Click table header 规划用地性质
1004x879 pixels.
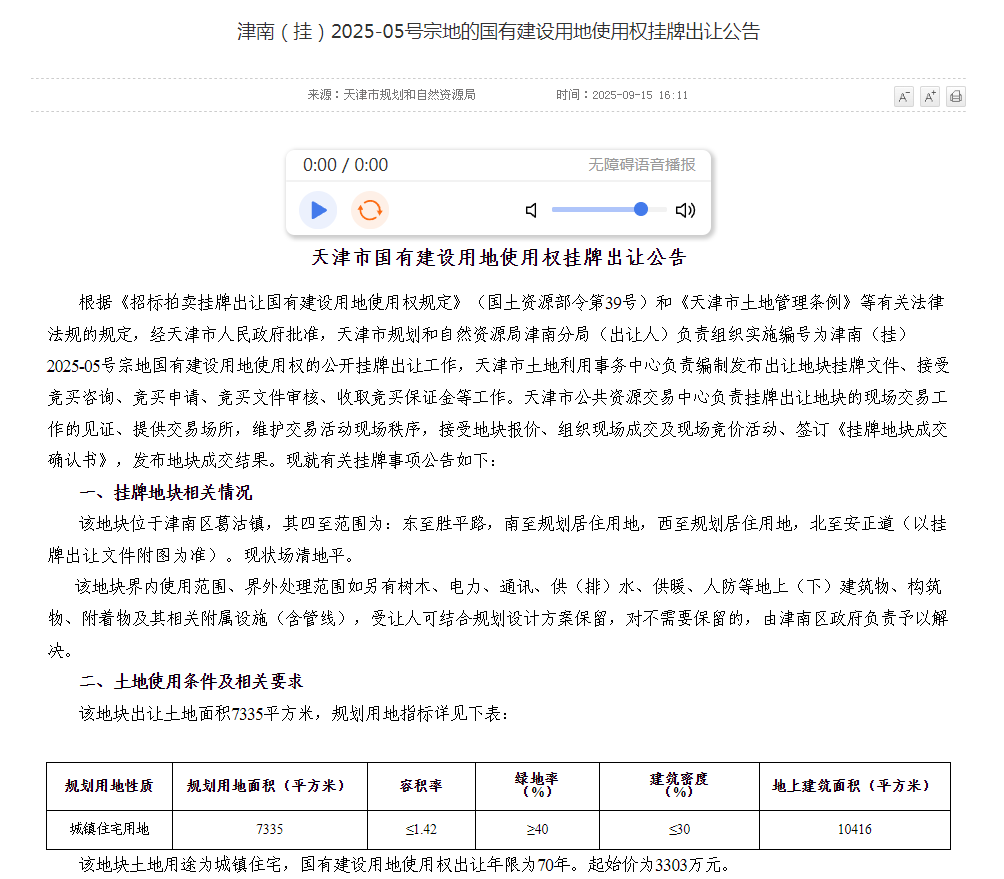tap(109, 786)
